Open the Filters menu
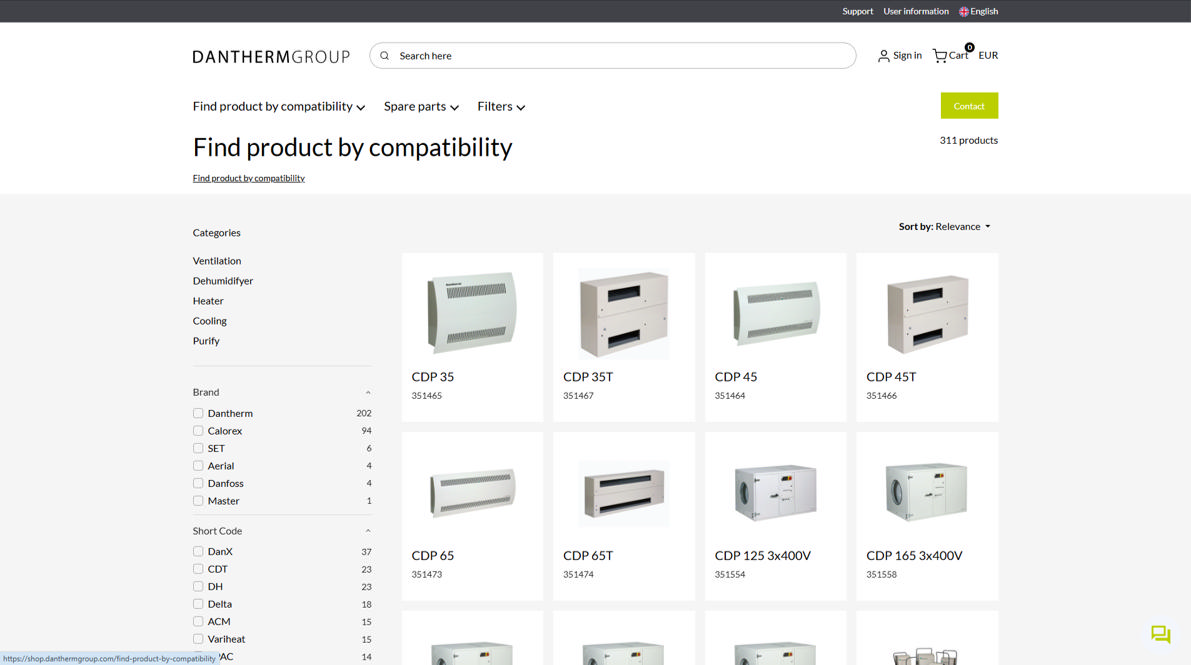This screenshot has width=1191, height=665. [501, 107]
